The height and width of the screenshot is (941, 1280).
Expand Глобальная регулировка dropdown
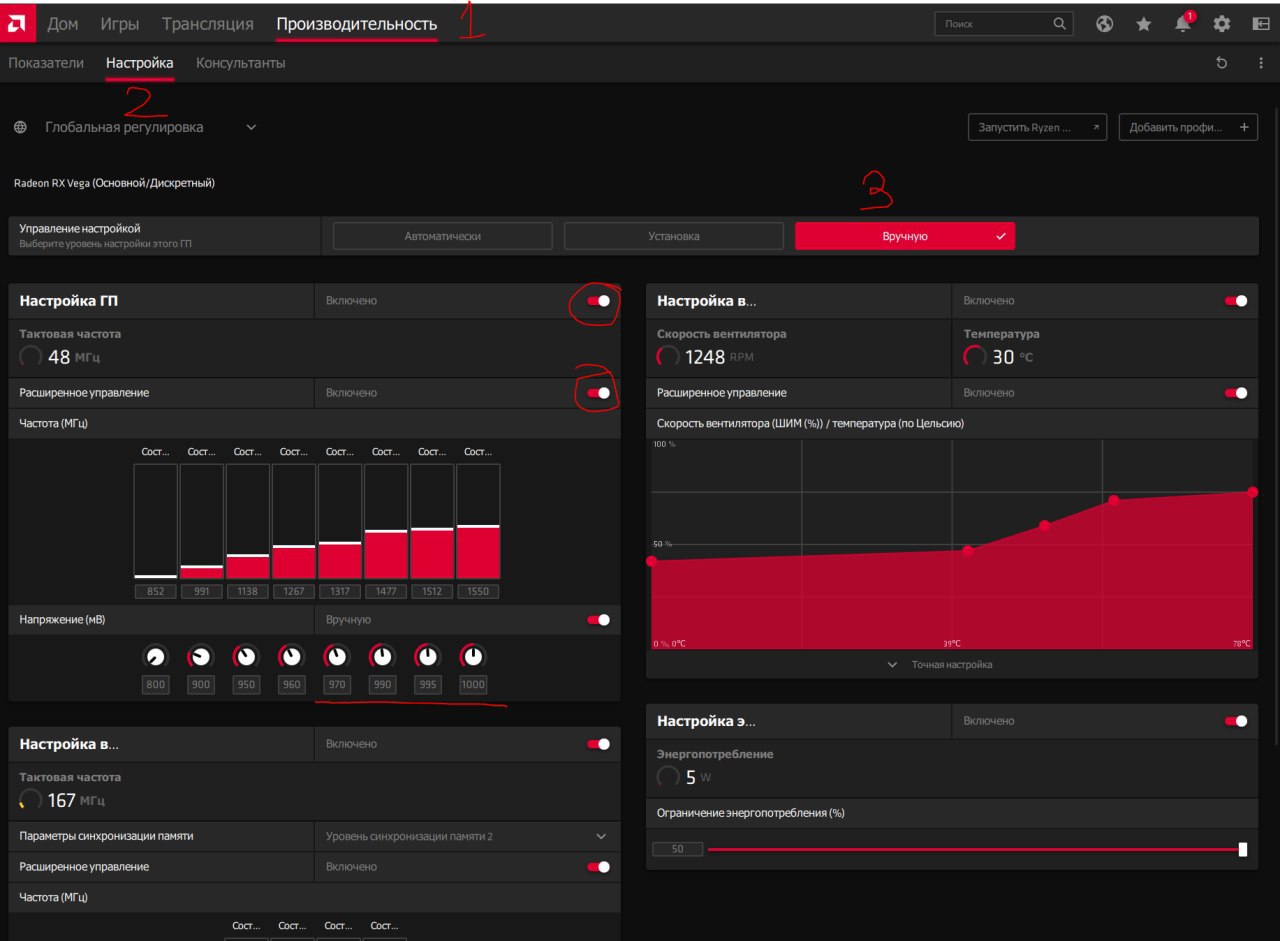[251, 127]
